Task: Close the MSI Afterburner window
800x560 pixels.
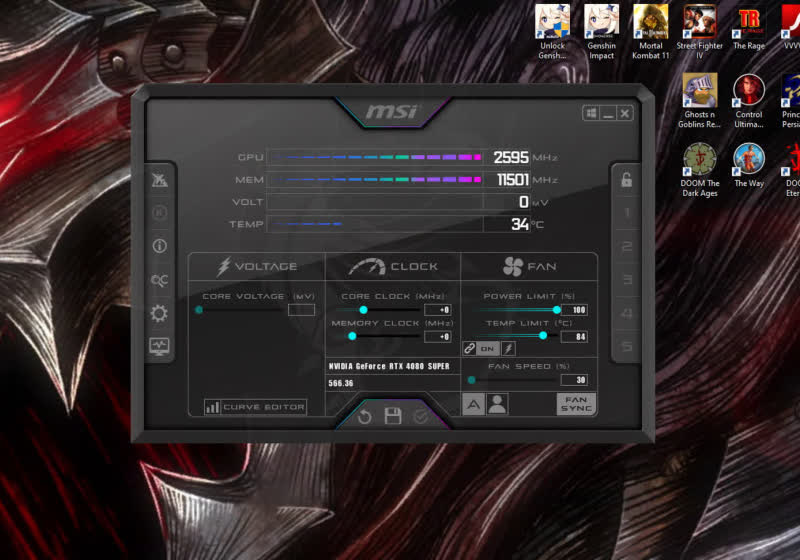Action: 625,113
